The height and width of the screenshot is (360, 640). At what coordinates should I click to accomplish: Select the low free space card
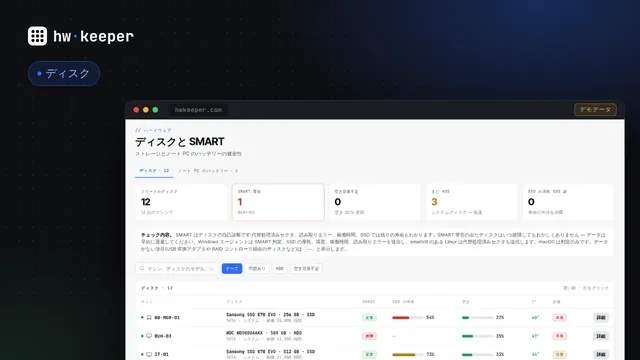375,202
